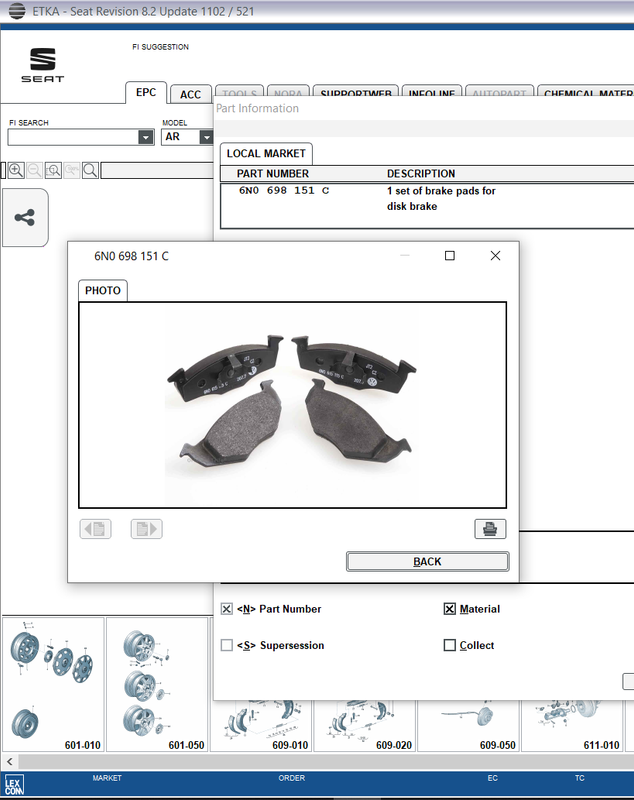Click the '1 set of brake pads' description
634x800 pixels.
(x=441, y=198)
